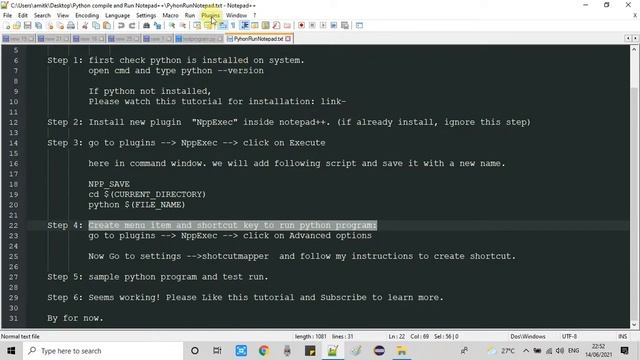Screen dimensions: 640x360
Task: Save the current file via toolbar
Action: tap(27, 25)
